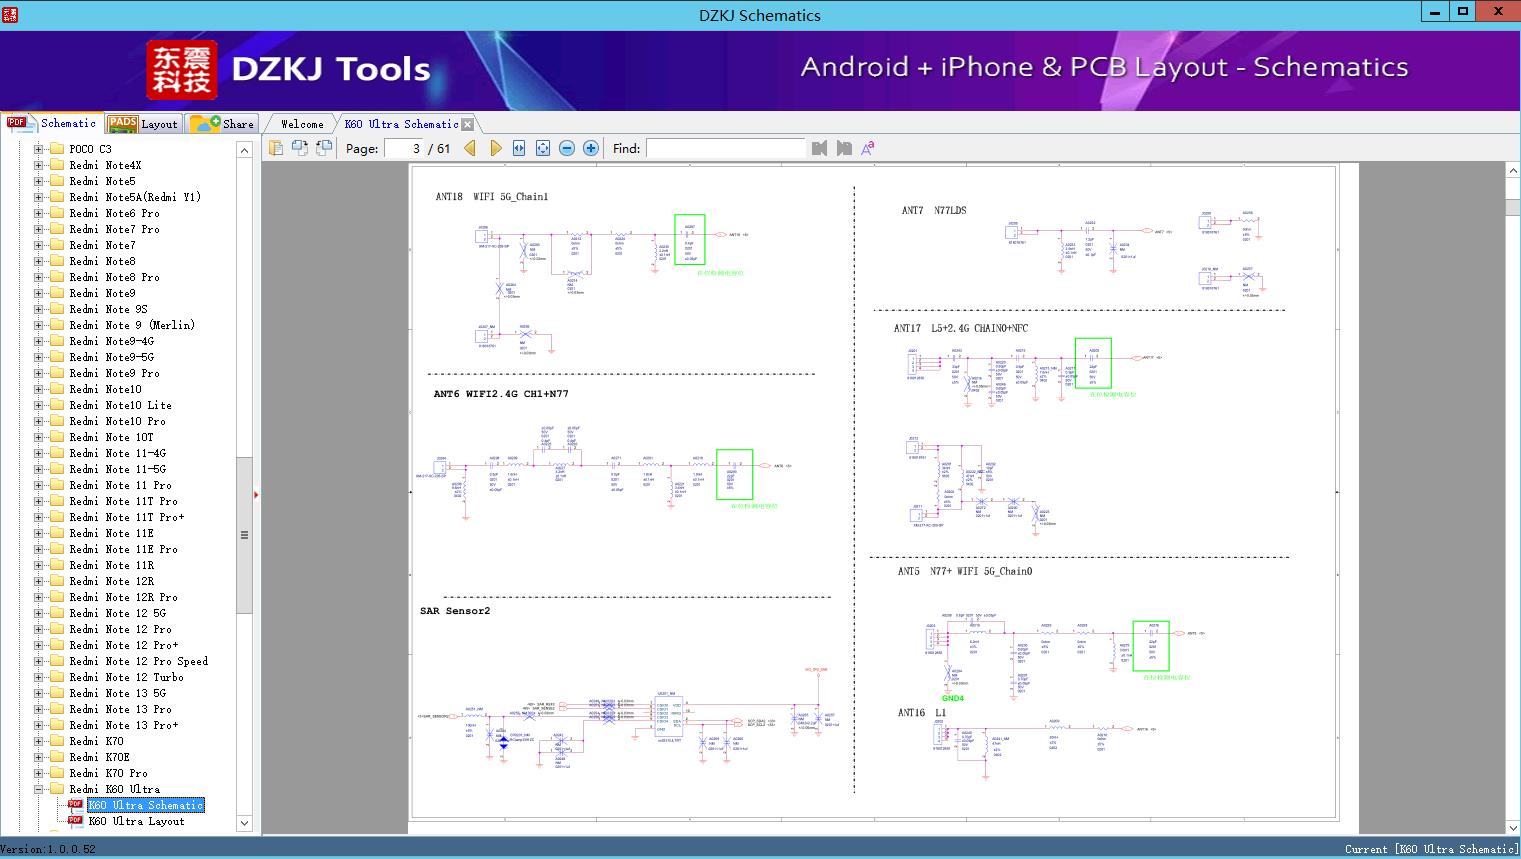
Task: Click the PDF icon beside K60 Ultra Layout
Action: click(75, 821)
